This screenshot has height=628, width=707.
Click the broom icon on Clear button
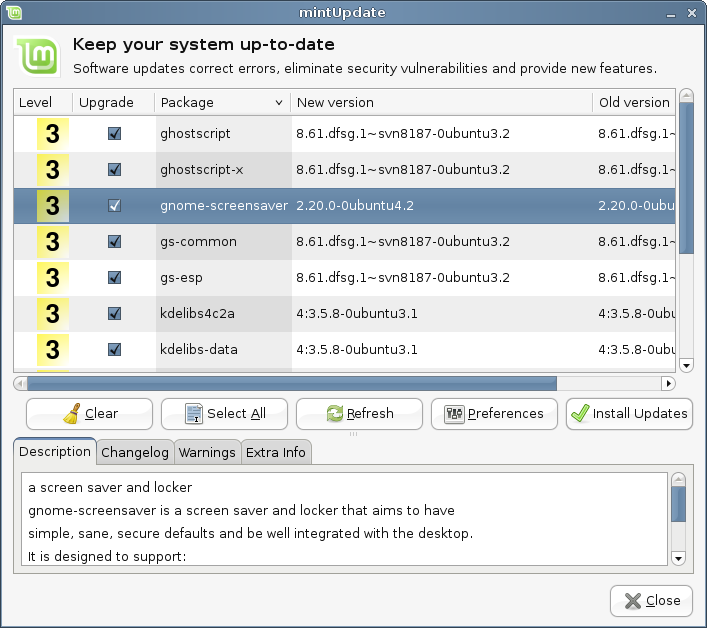(71, 413)
